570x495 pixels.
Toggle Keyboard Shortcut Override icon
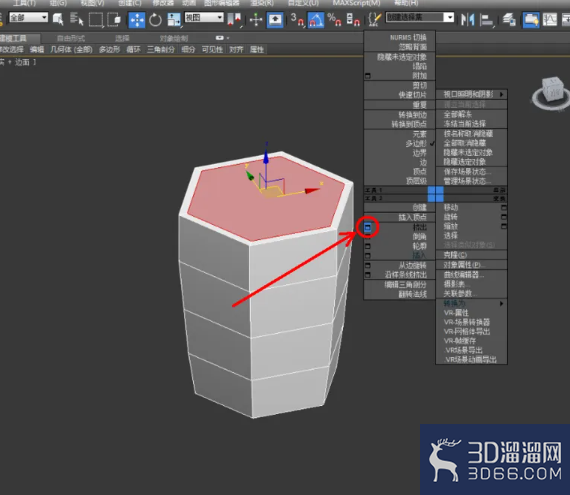pos(275,20)
